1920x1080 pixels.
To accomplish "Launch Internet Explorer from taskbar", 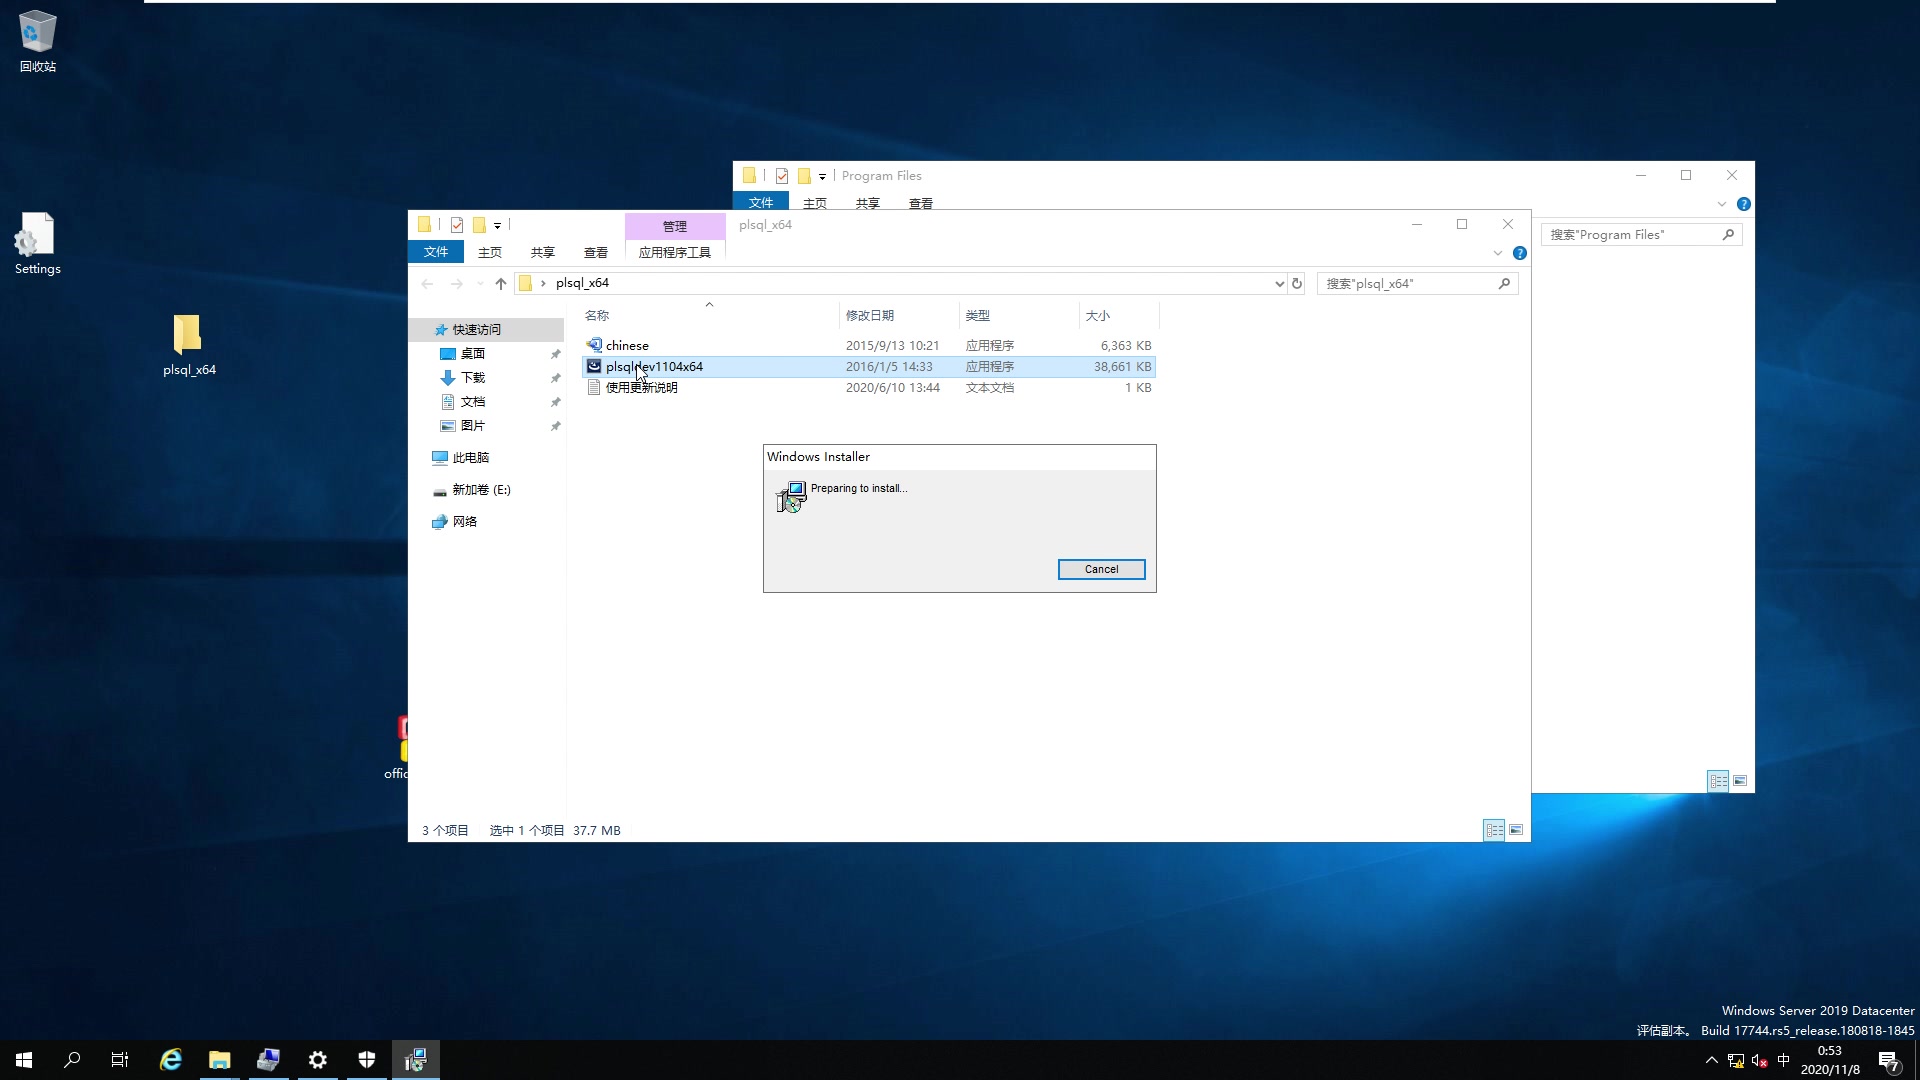I will [x=171, y=1060].
